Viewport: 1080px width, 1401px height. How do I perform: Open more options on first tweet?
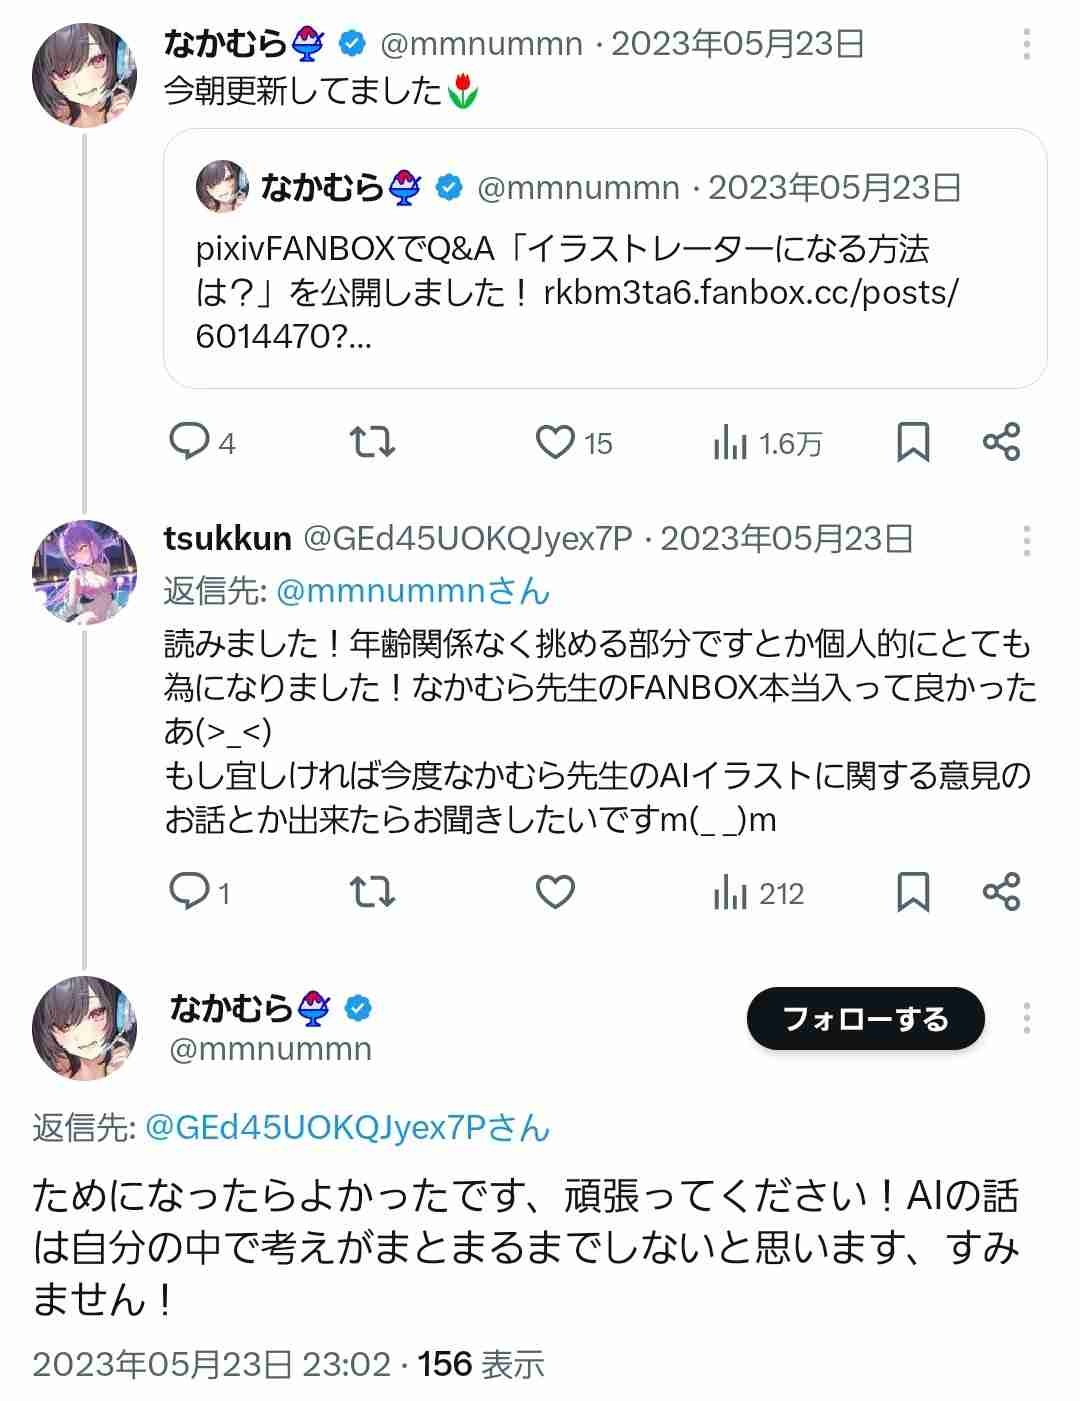pyautogui.click(x=1026, y=44)
